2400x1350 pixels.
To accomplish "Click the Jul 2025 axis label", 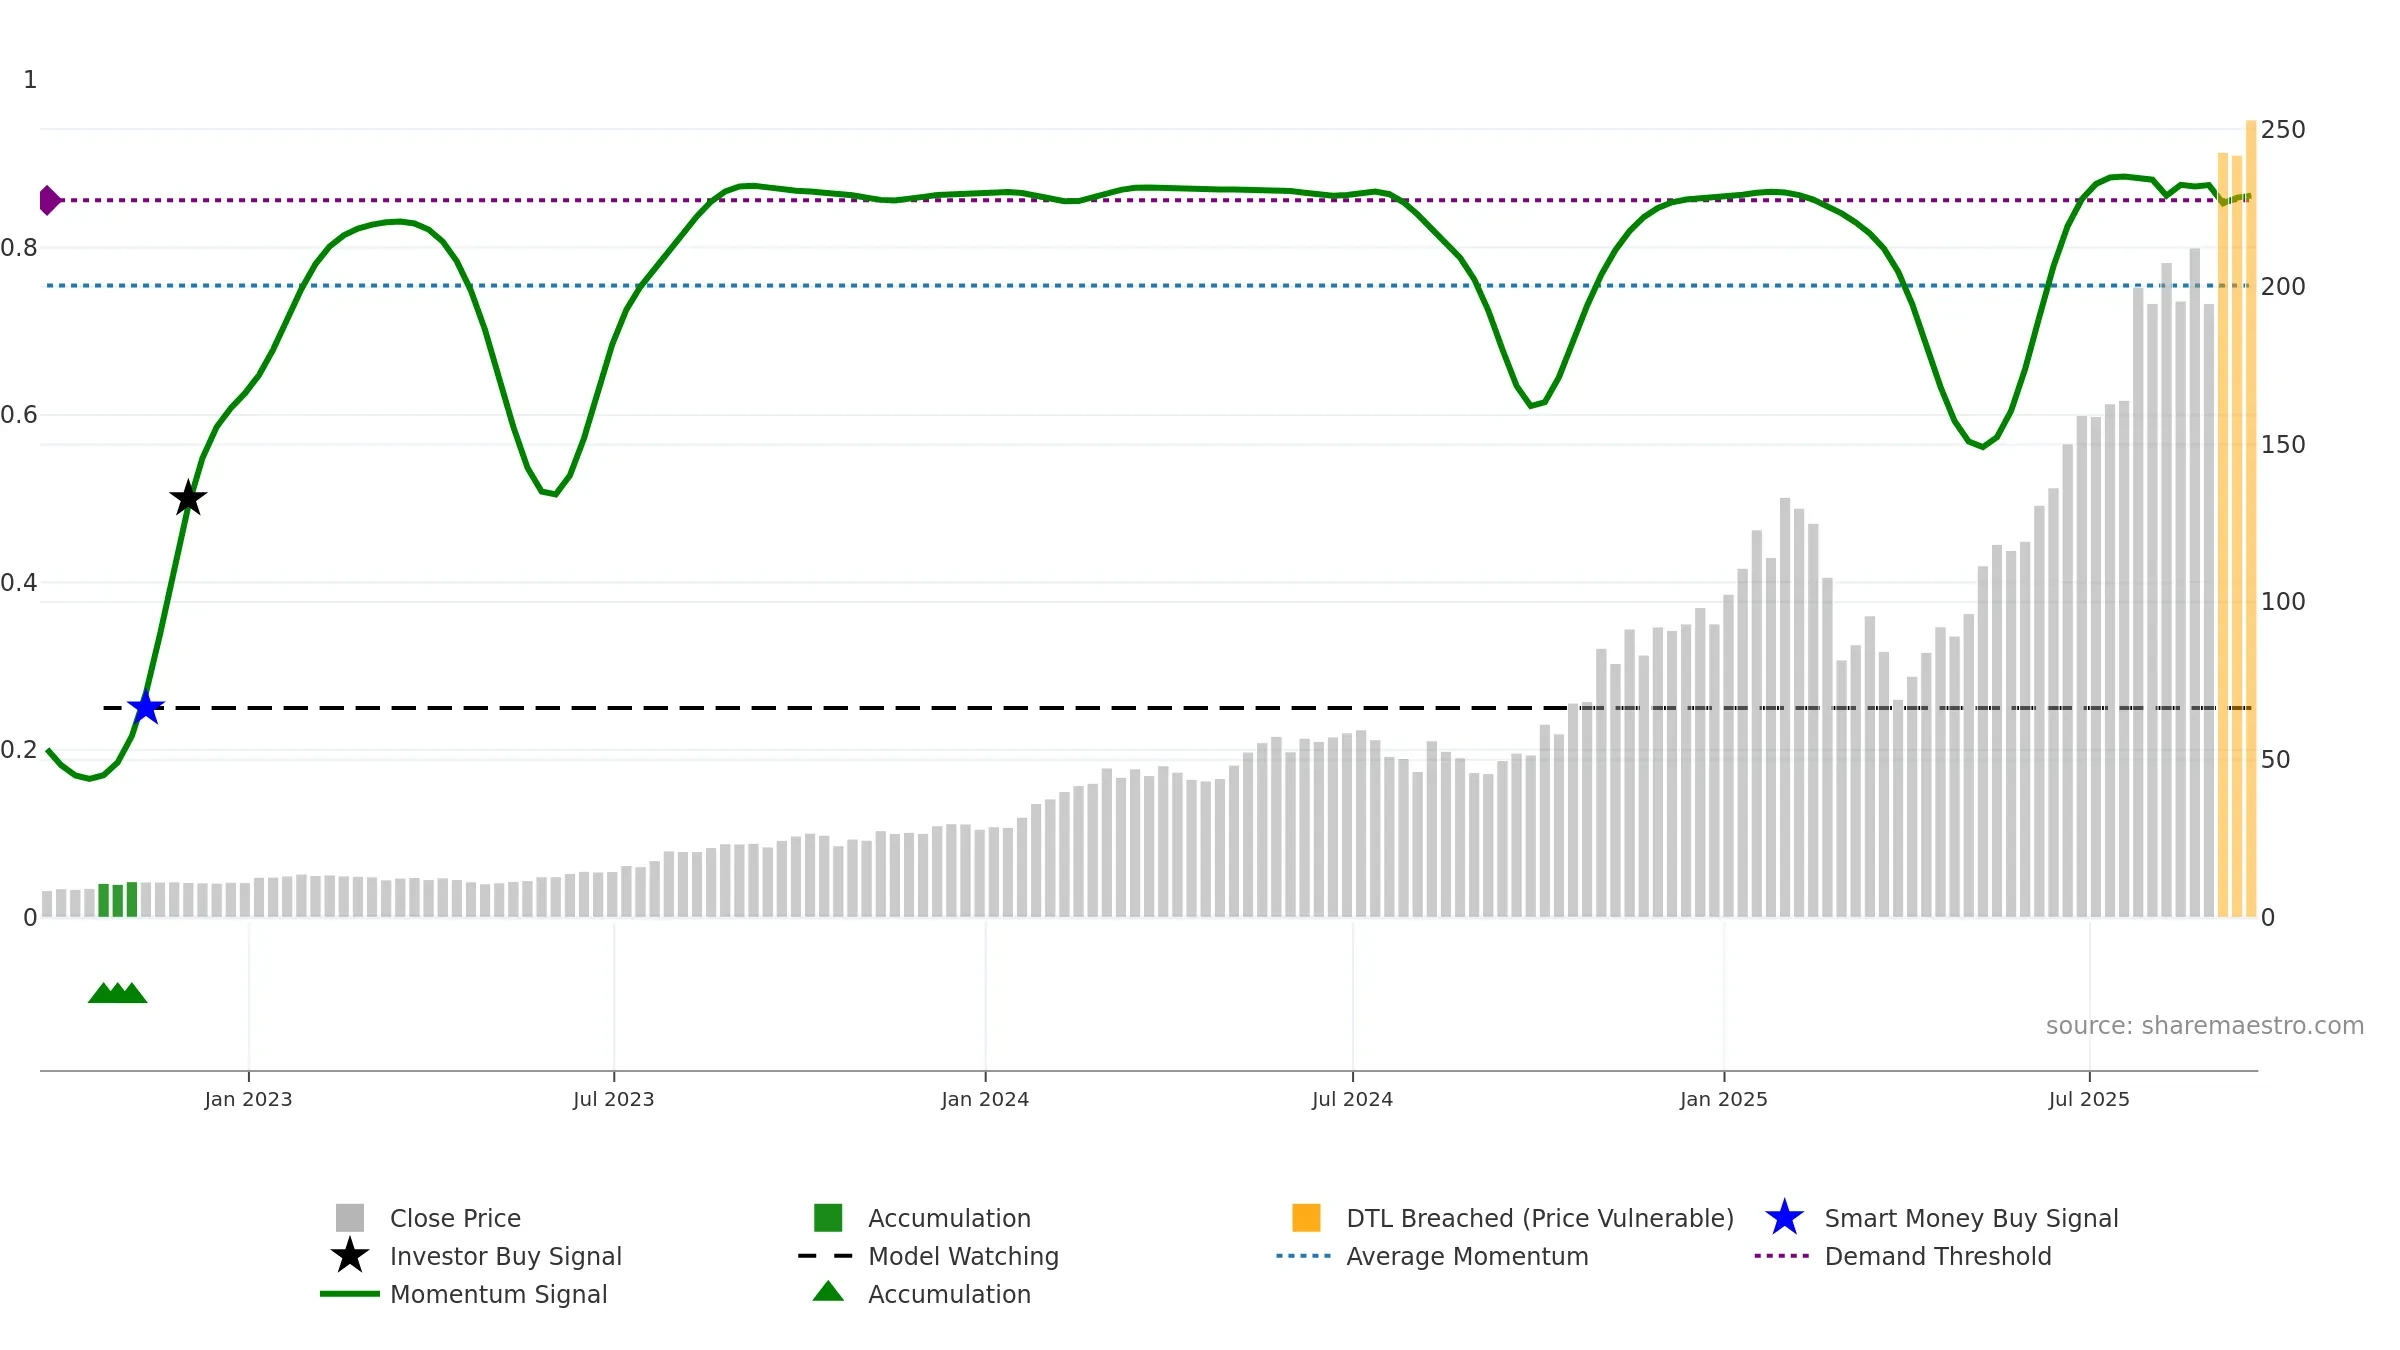I will [x=2089, y=1099].
